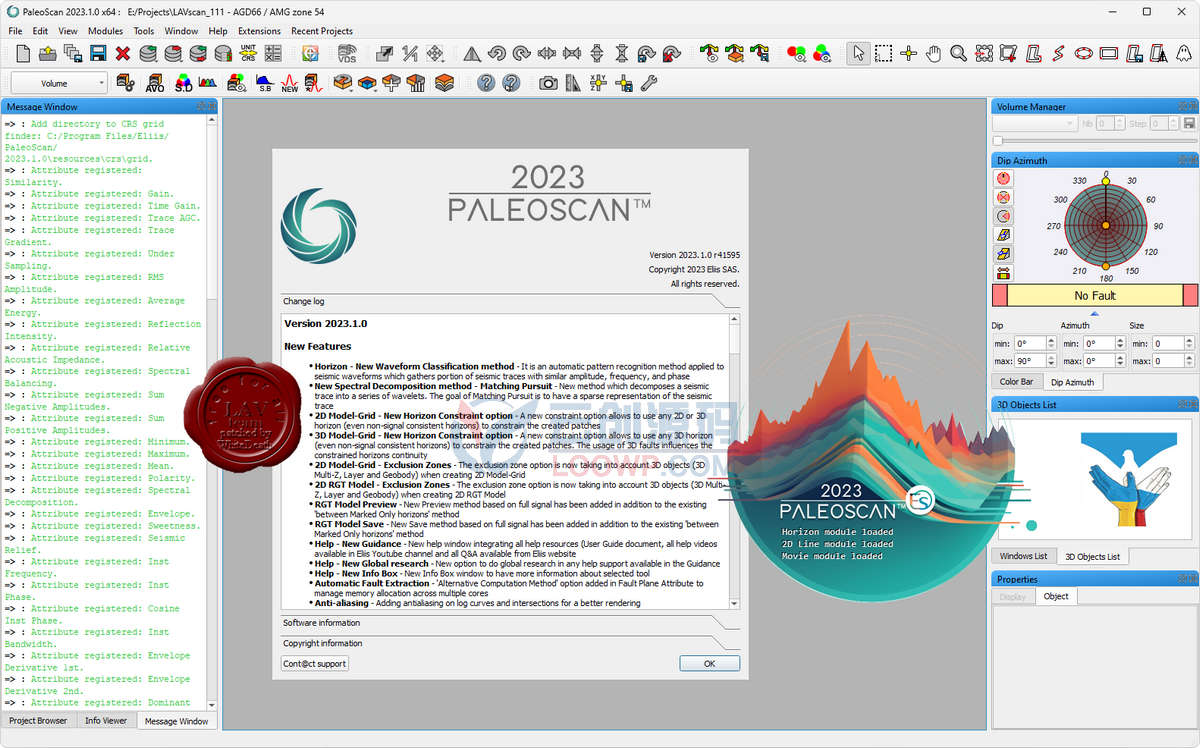Click the S.B spectral balancing icon
This screenshot has width=1200, height=748.
pyautogui.click(x=264, y=83)
